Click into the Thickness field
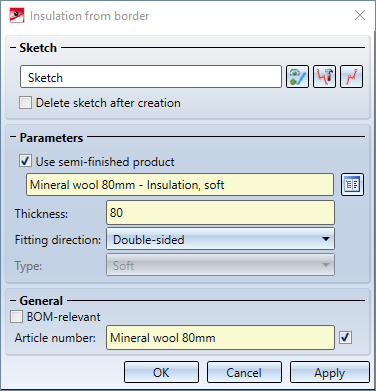 (x=220, y=213)
